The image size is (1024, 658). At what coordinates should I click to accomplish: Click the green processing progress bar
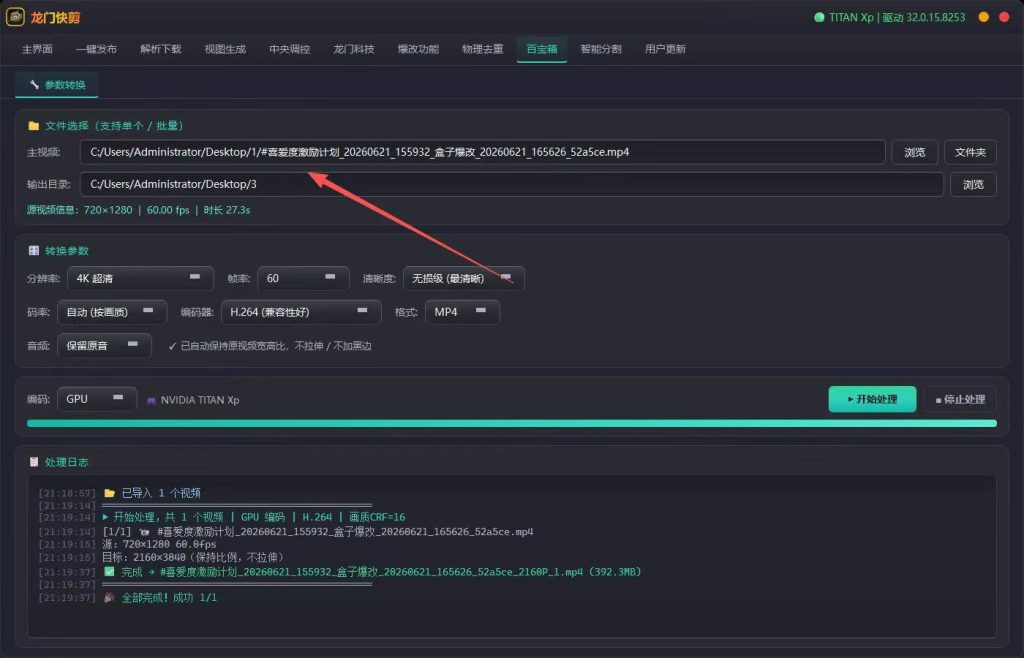point(511,424)
